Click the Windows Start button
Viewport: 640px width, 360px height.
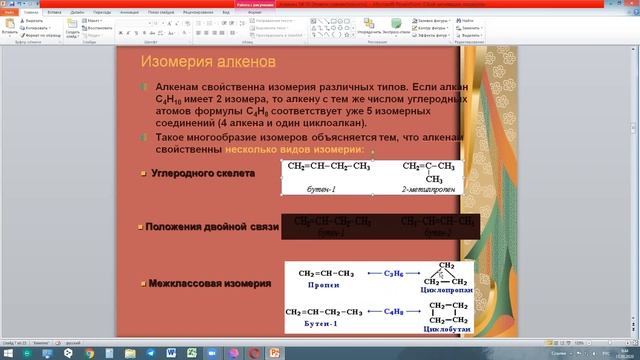(8, 353)
